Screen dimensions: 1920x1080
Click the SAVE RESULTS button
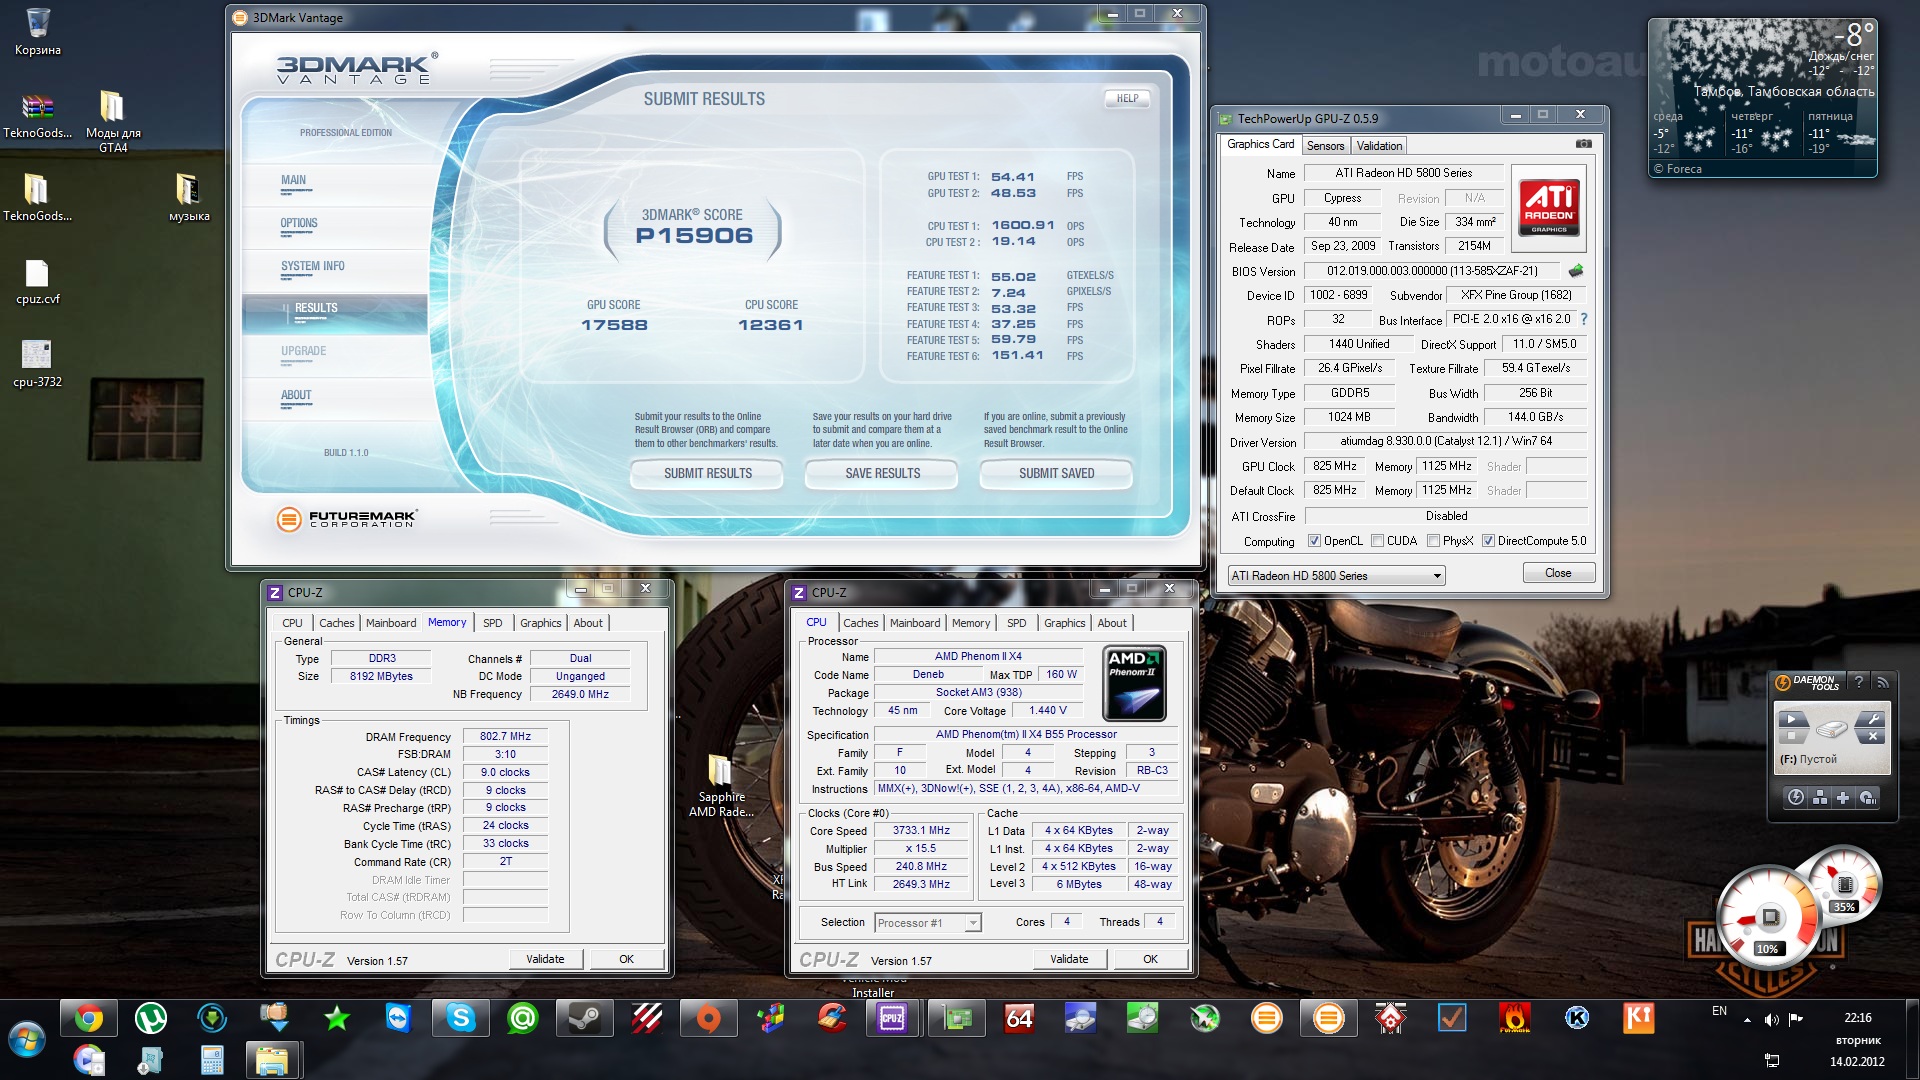click(882, 474)
